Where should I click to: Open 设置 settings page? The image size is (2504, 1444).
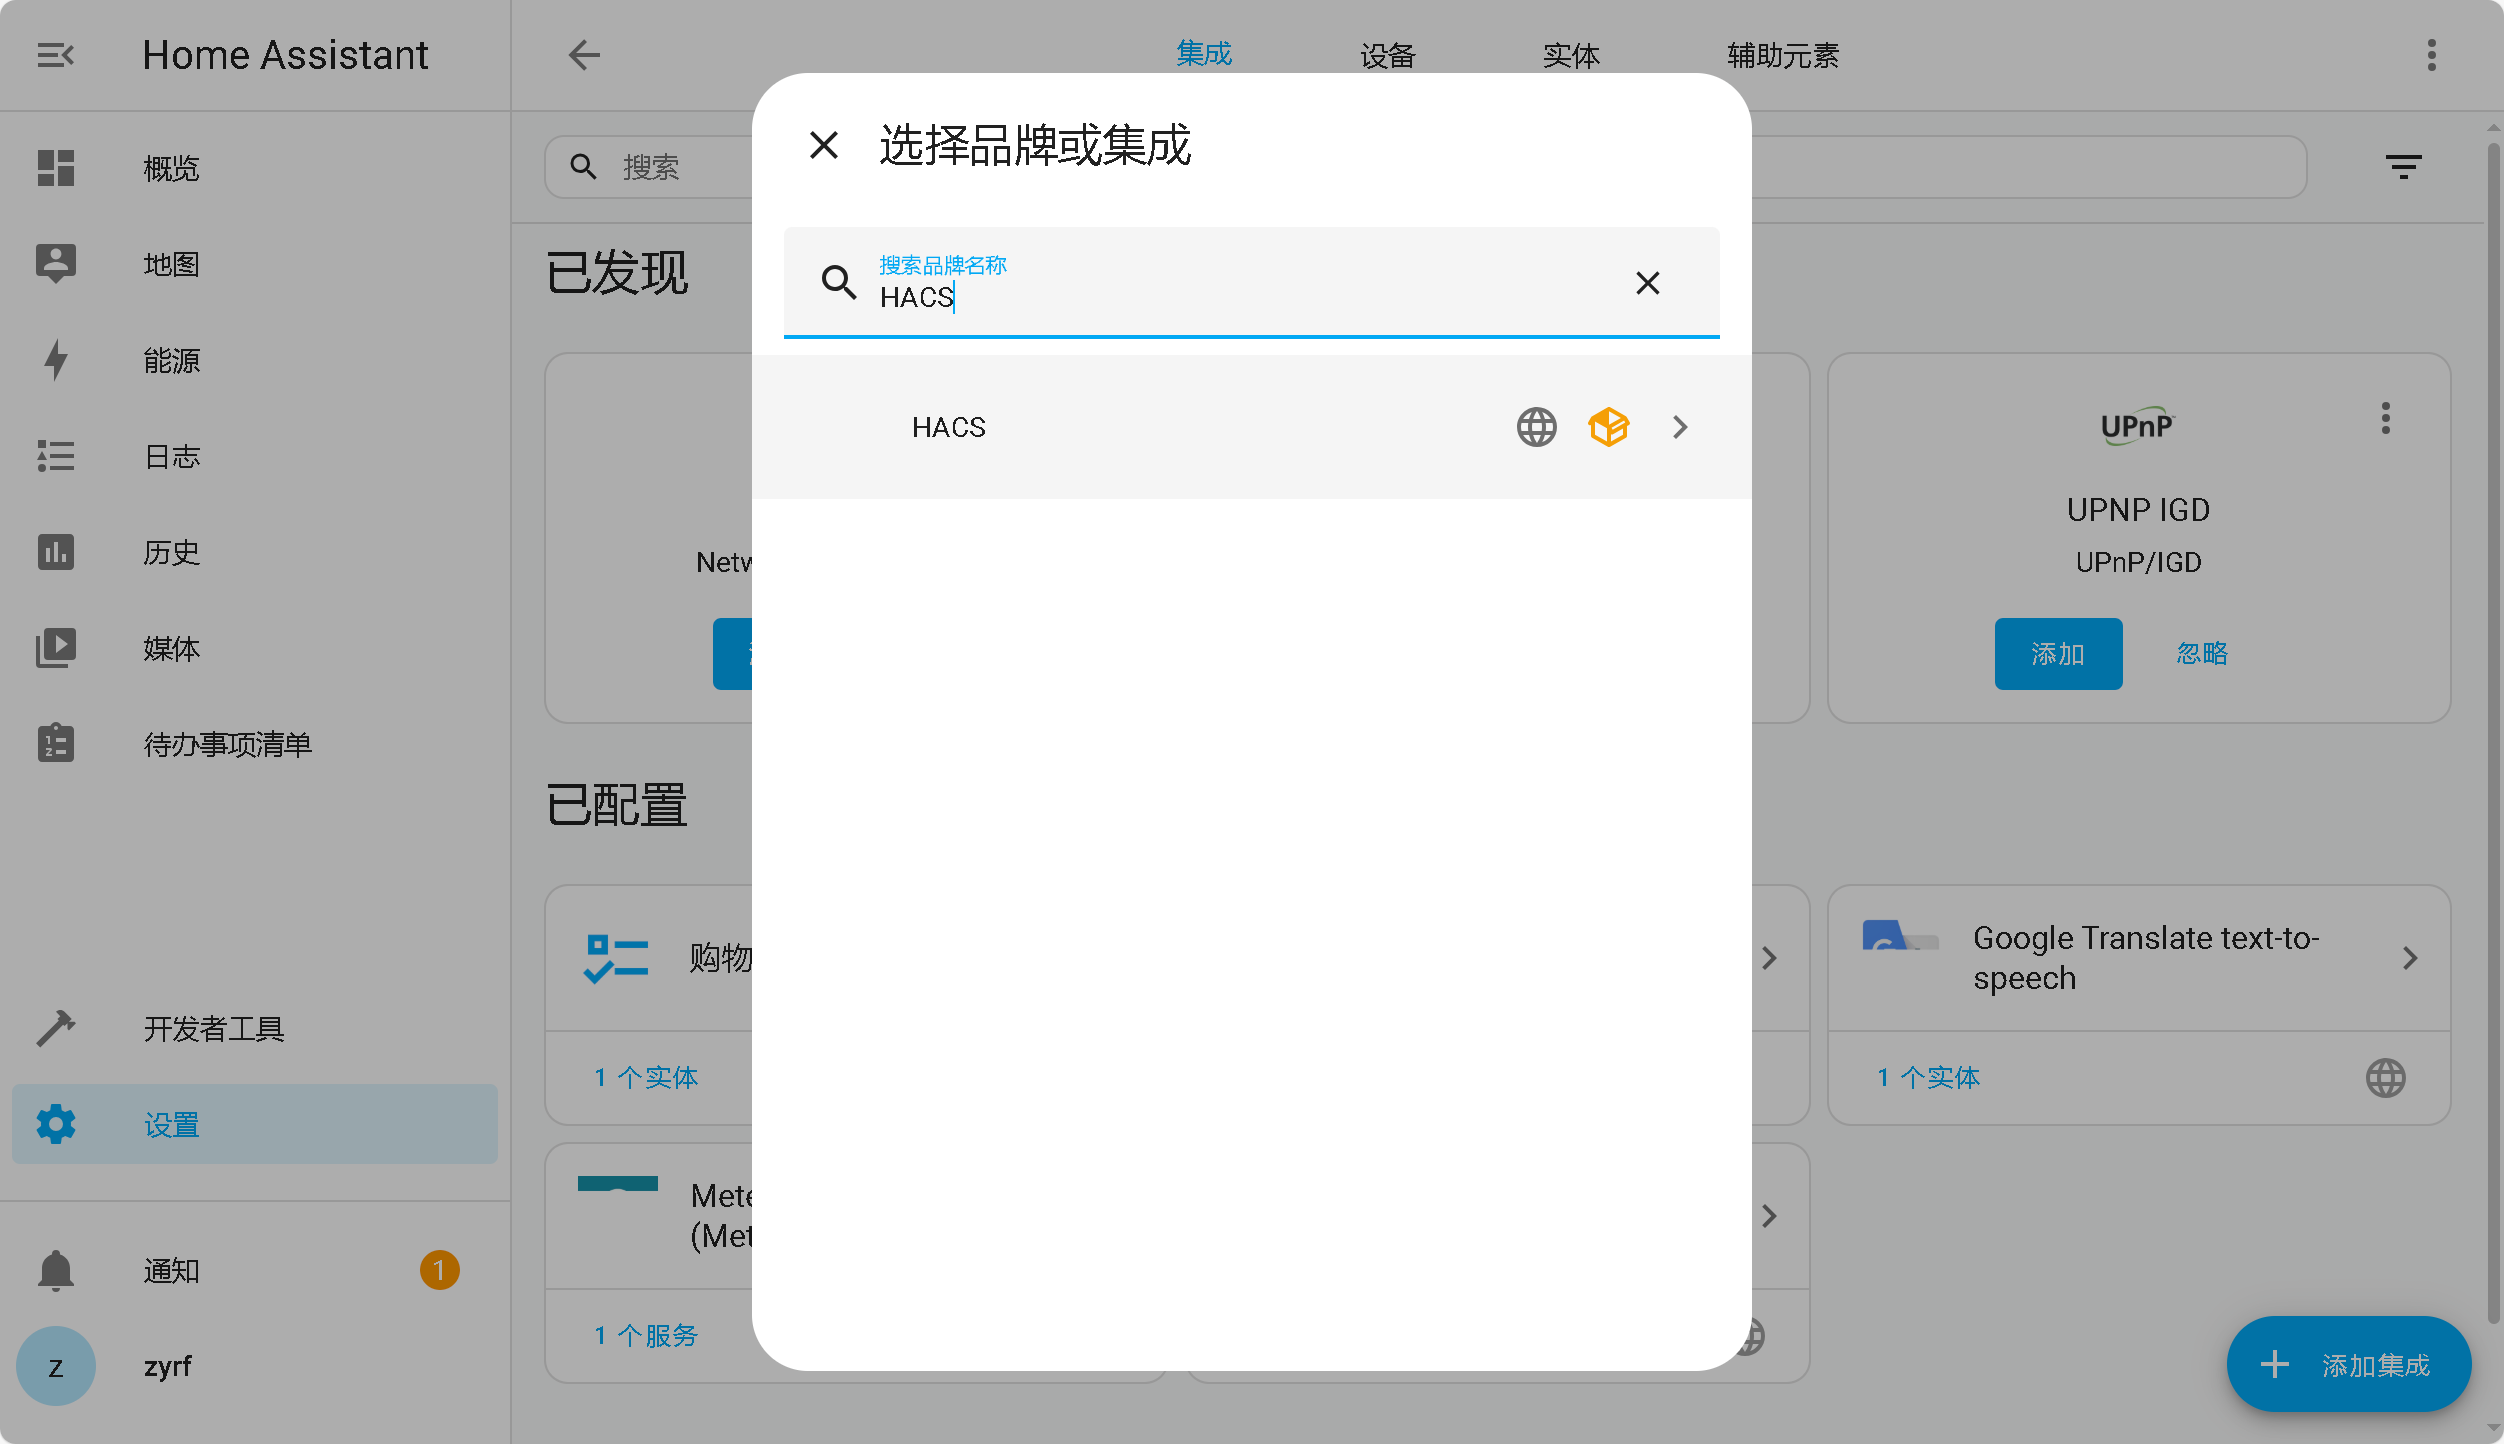(255, 1124)
